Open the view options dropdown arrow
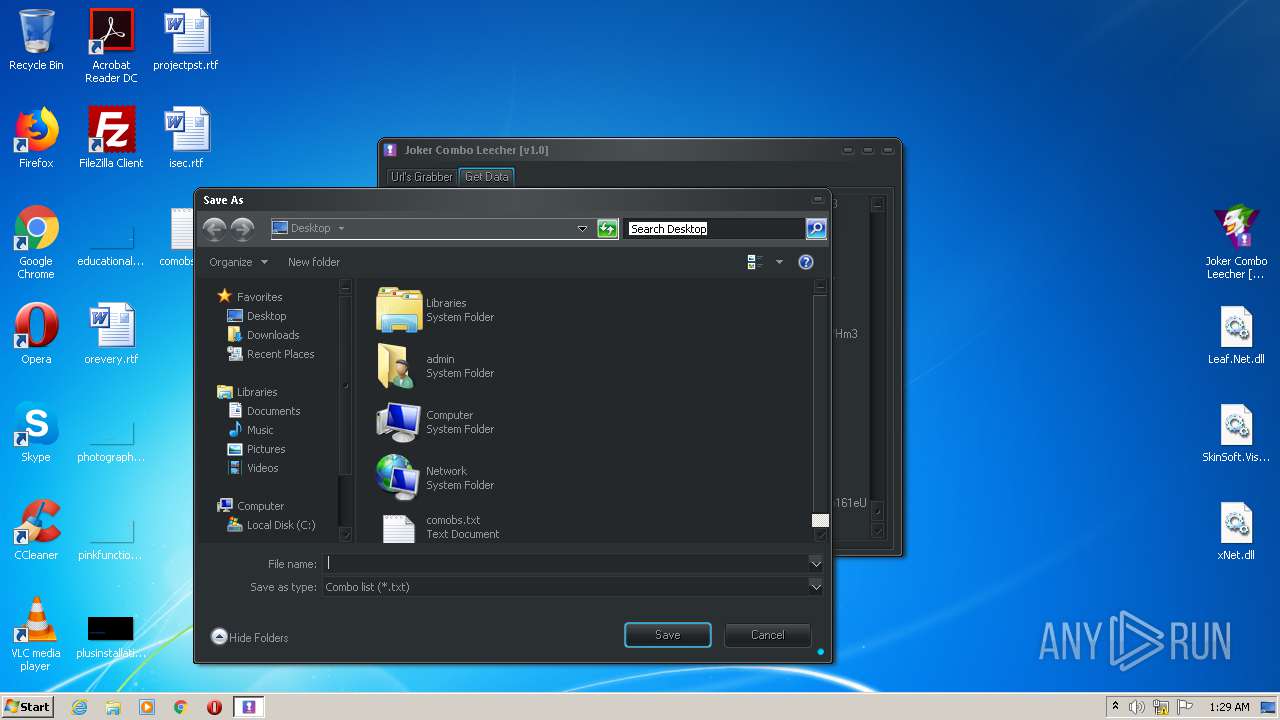The height and width of the screenshot is (720, 1280). tap(779, 262)
